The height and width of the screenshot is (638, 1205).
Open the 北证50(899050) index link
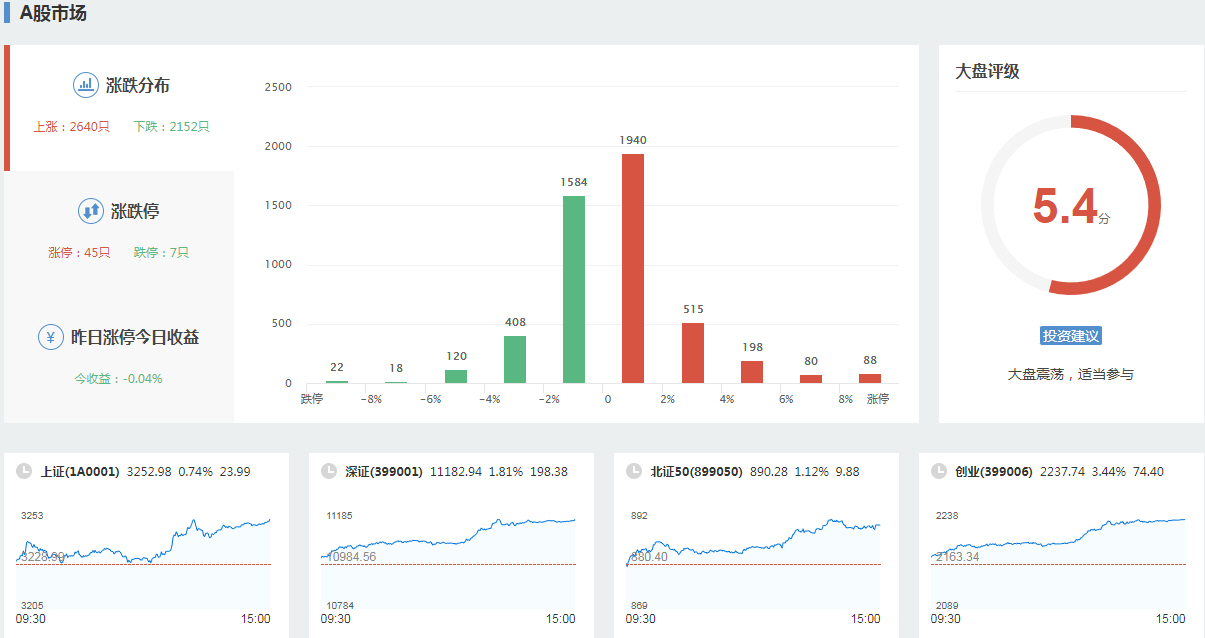696,471
